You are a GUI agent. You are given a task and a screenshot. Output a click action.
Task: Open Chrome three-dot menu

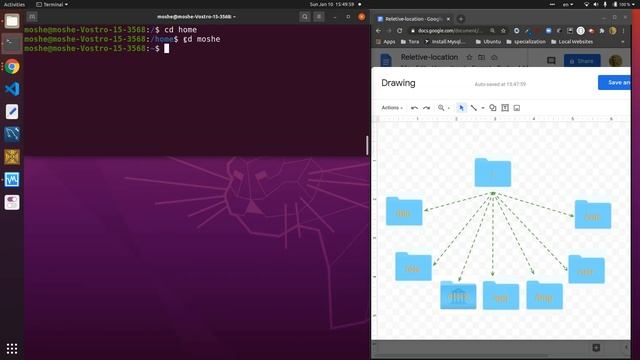click(623, 31)
